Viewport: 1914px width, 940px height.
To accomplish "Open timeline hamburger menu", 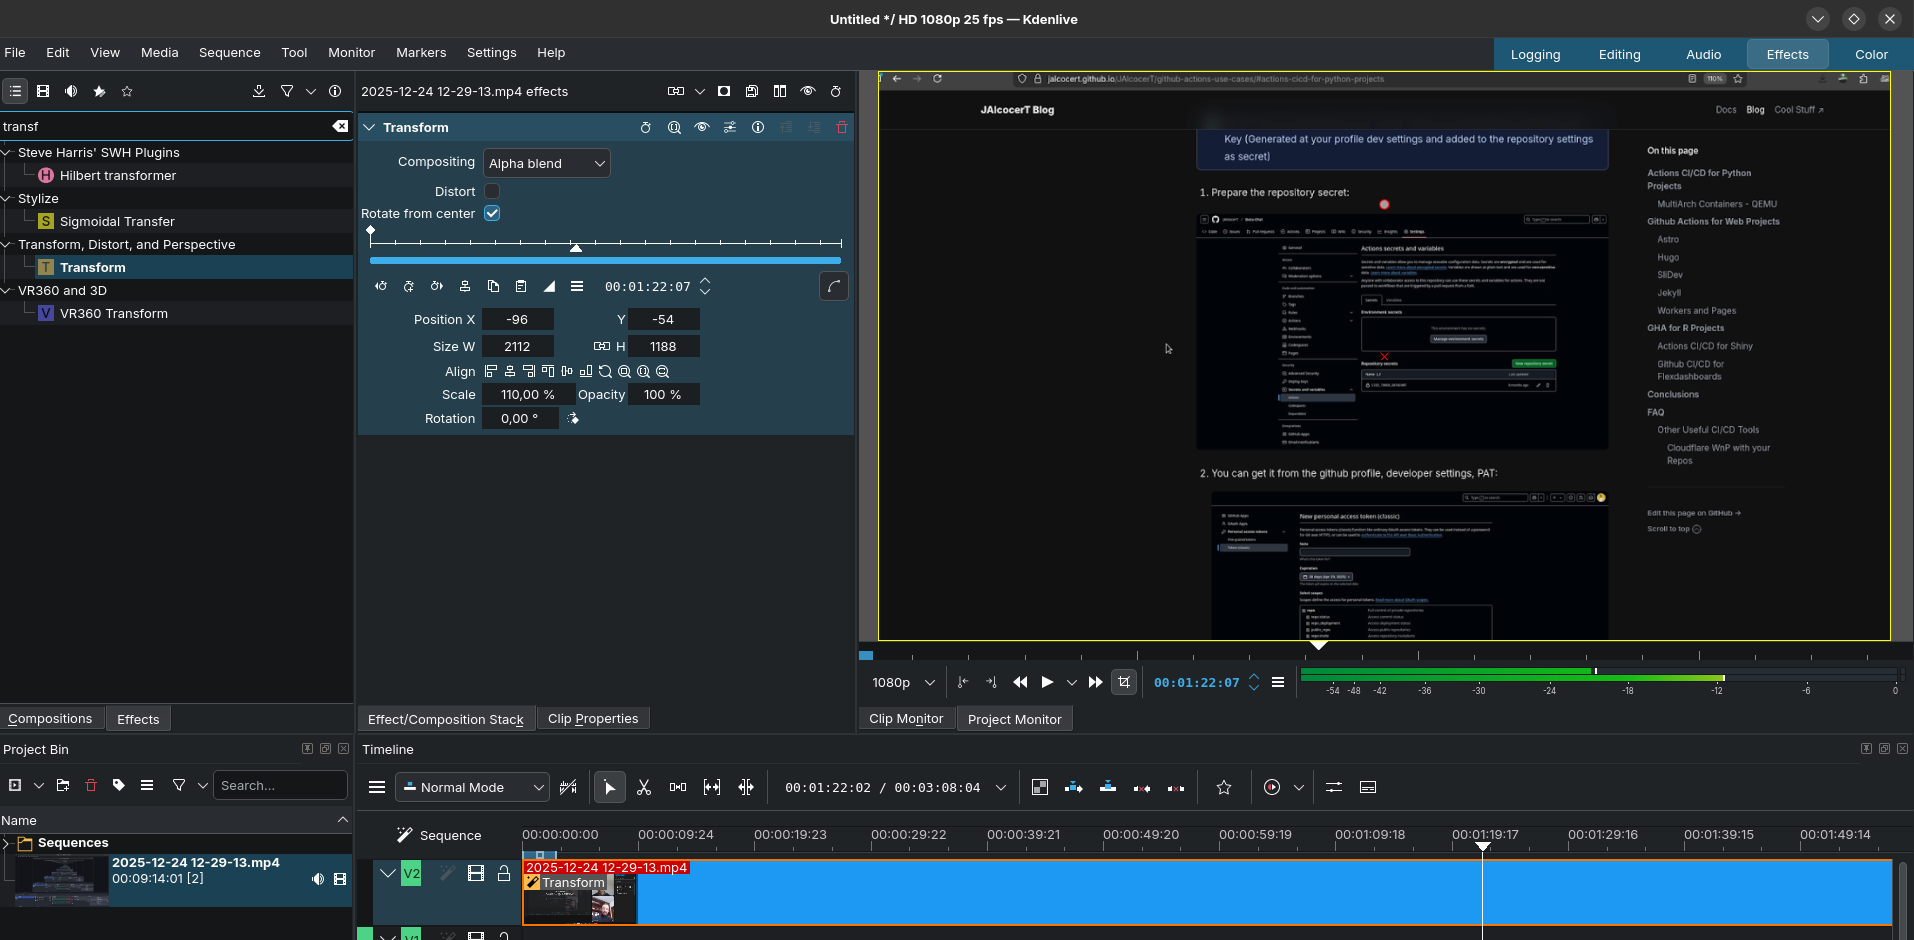I will [x=377, y=788].
